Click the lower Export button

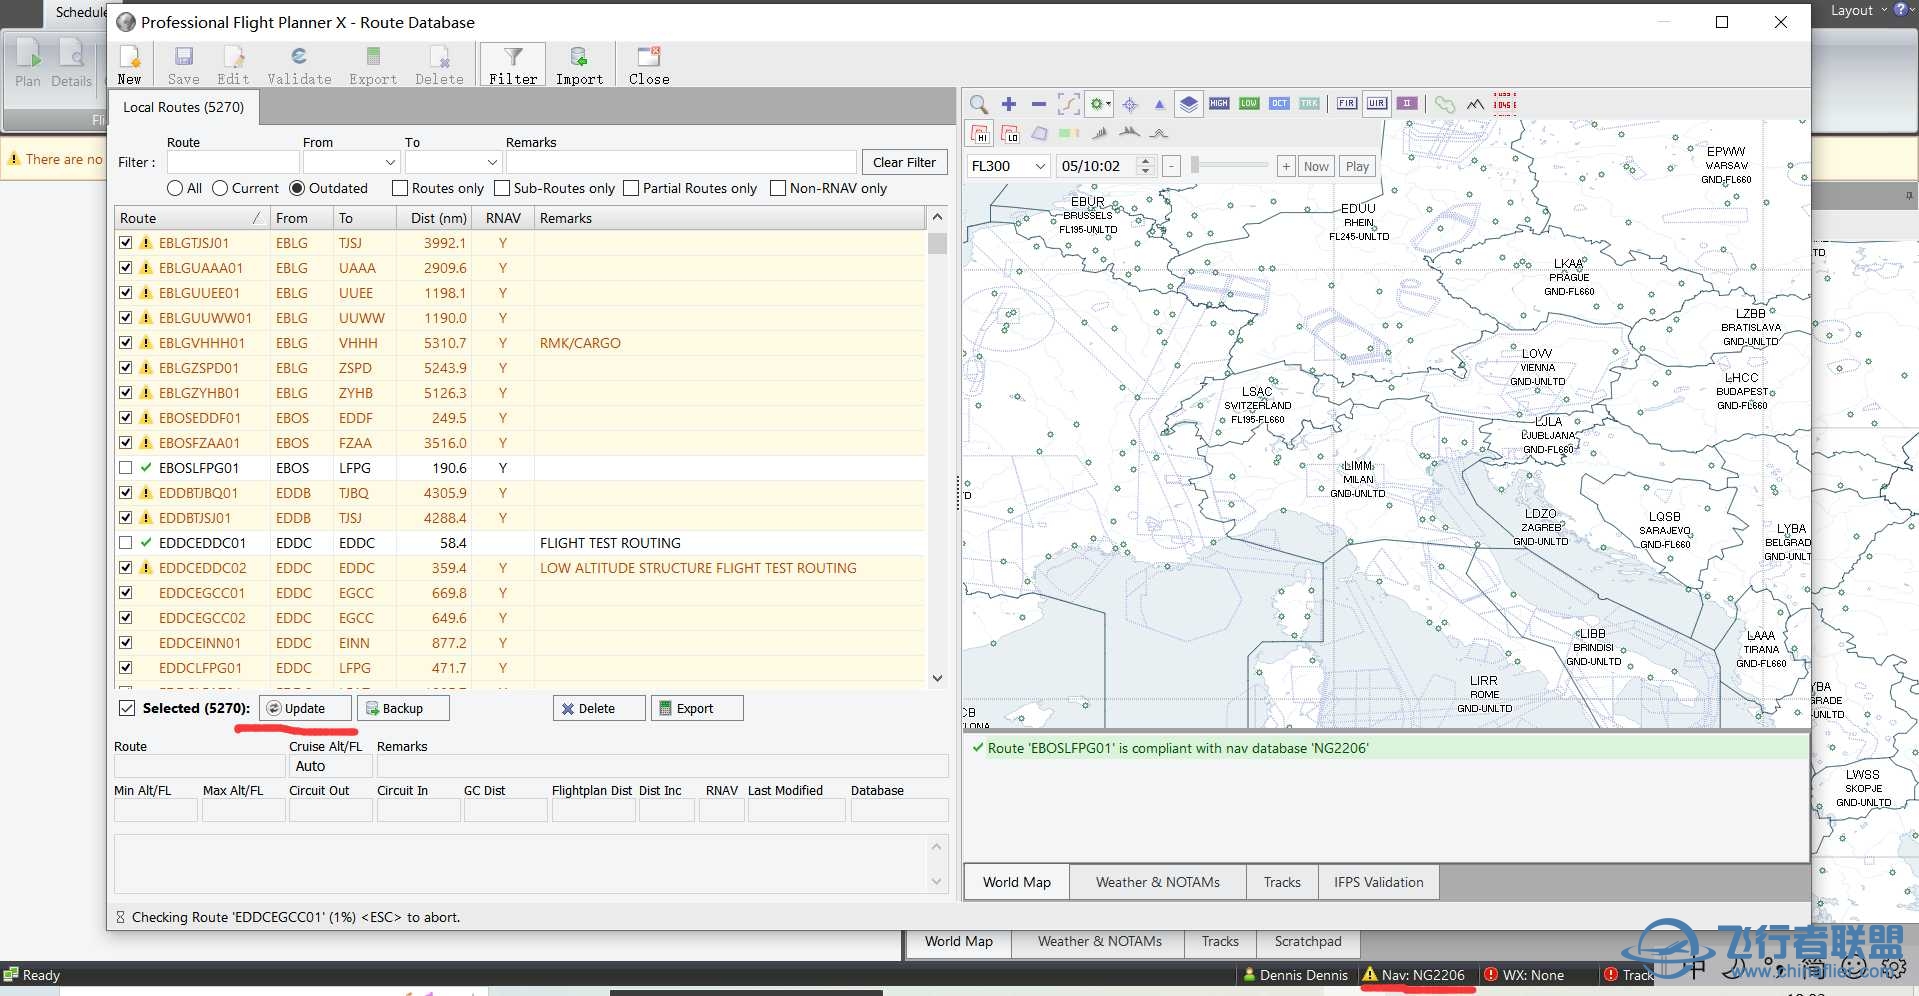[x=696, y=708]
